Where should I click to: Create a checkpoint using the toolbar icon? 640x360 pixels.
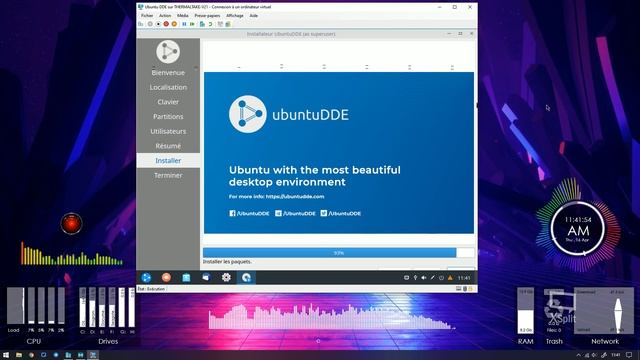(x=202, y=24)
